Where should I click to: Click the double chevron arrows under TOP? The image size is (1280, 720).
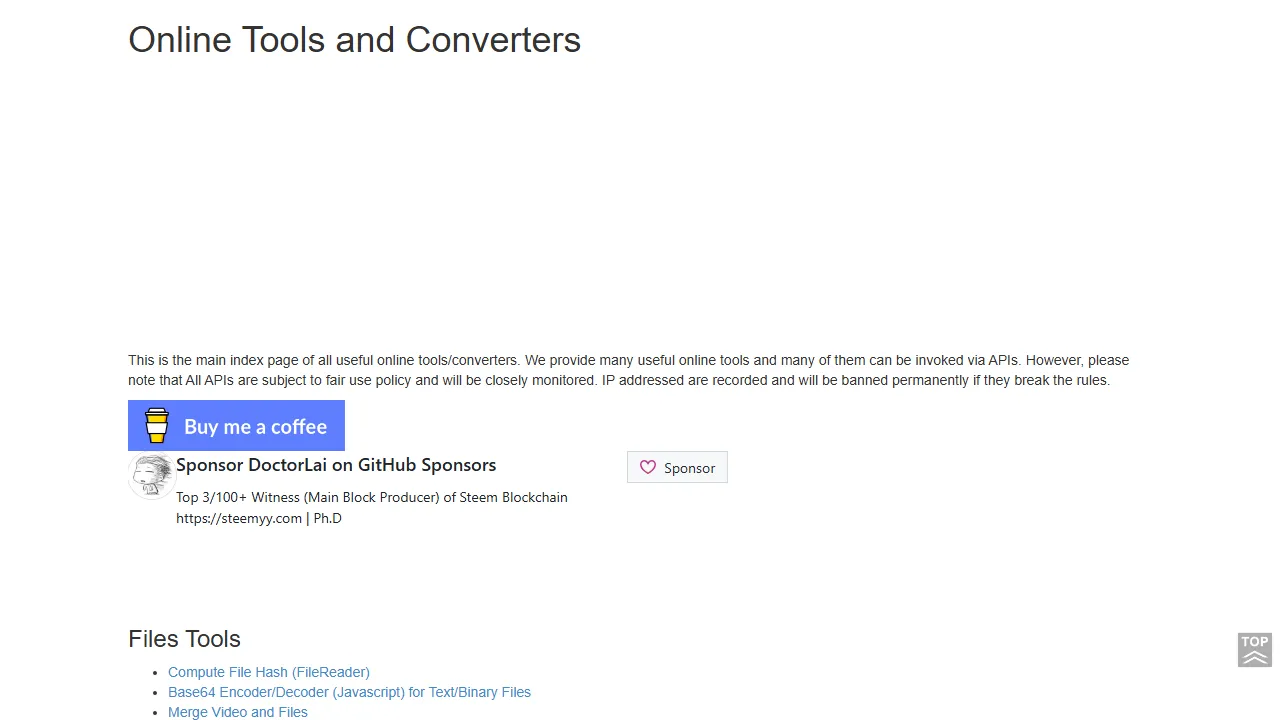[1254, 657]
